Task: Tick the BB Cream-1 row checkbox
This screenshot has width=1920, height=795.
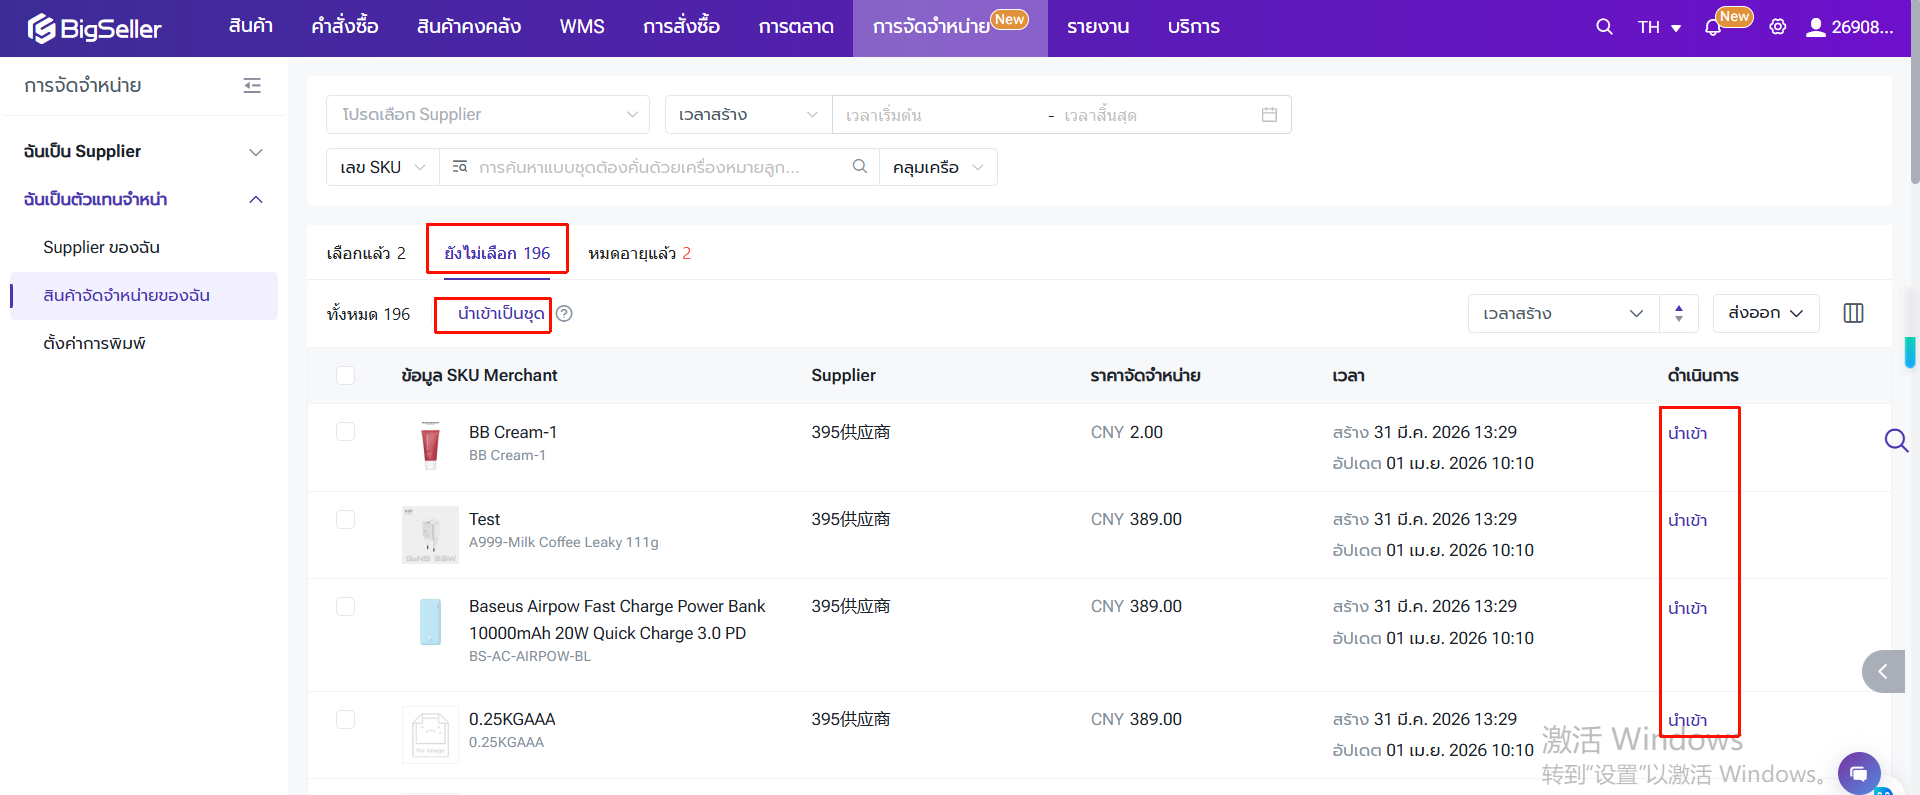Action: tap(346, 432)
